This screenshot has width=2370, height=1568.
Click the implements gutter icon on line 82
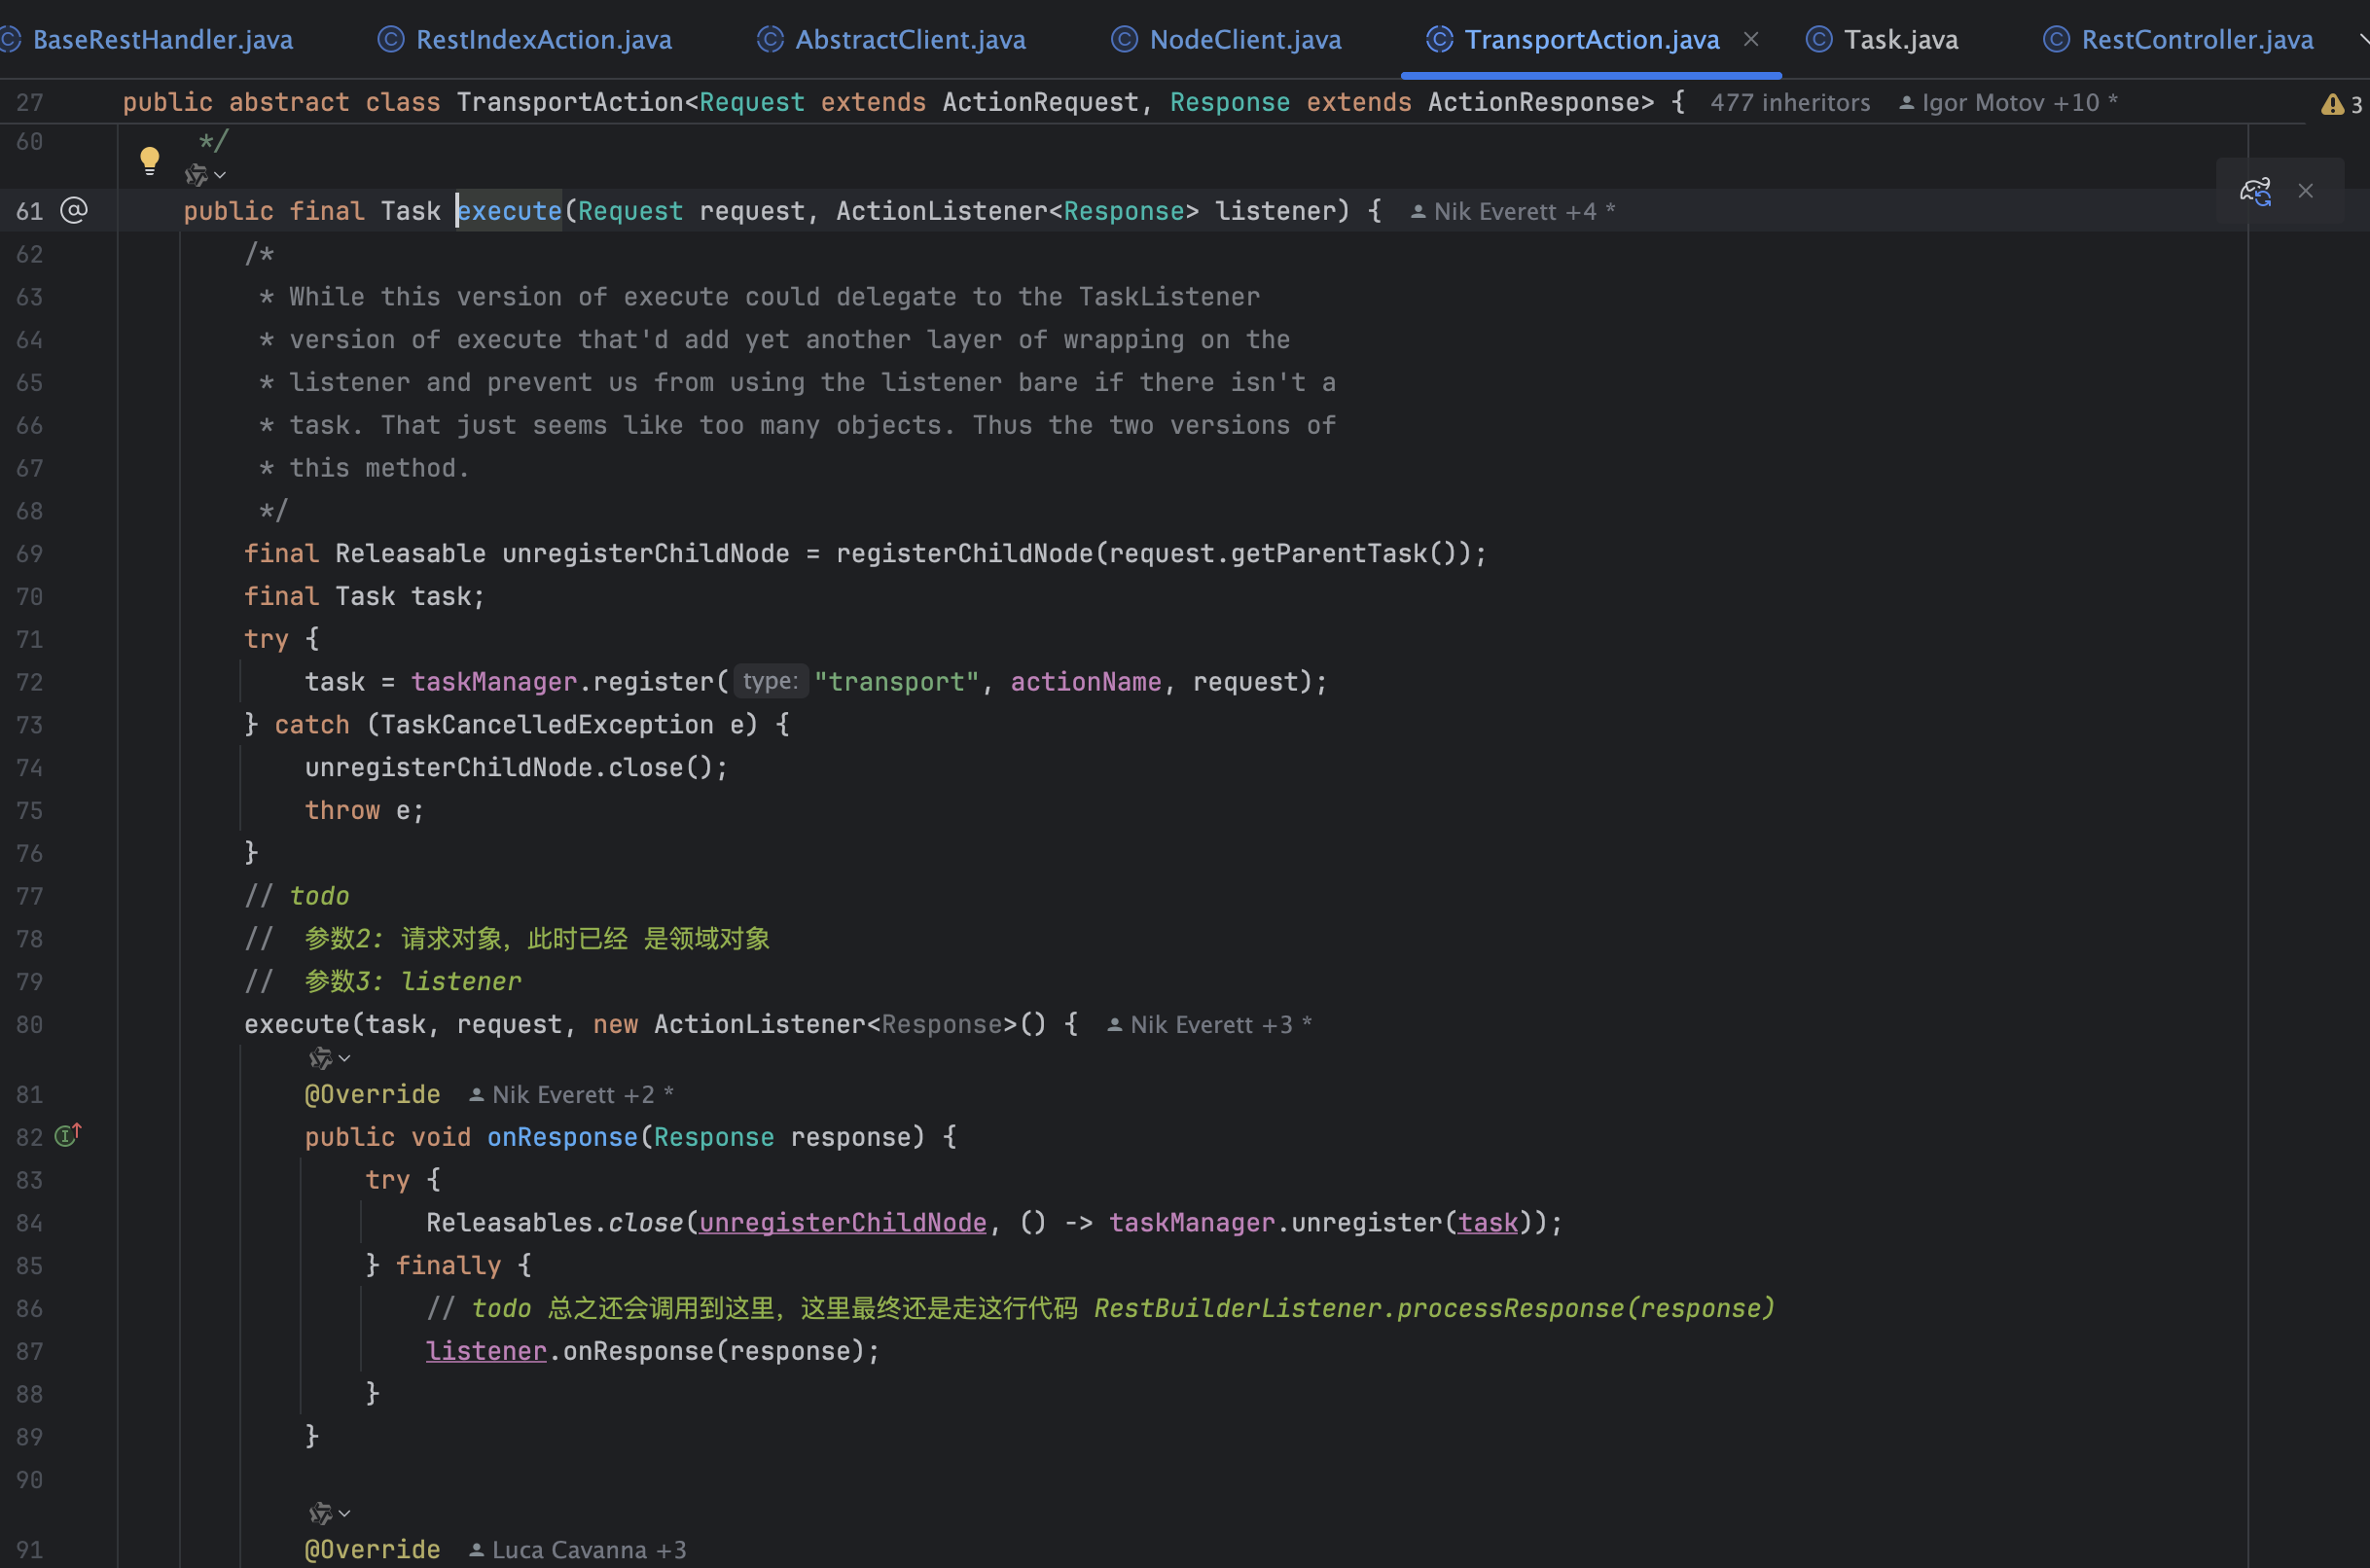coord(68,1135)
